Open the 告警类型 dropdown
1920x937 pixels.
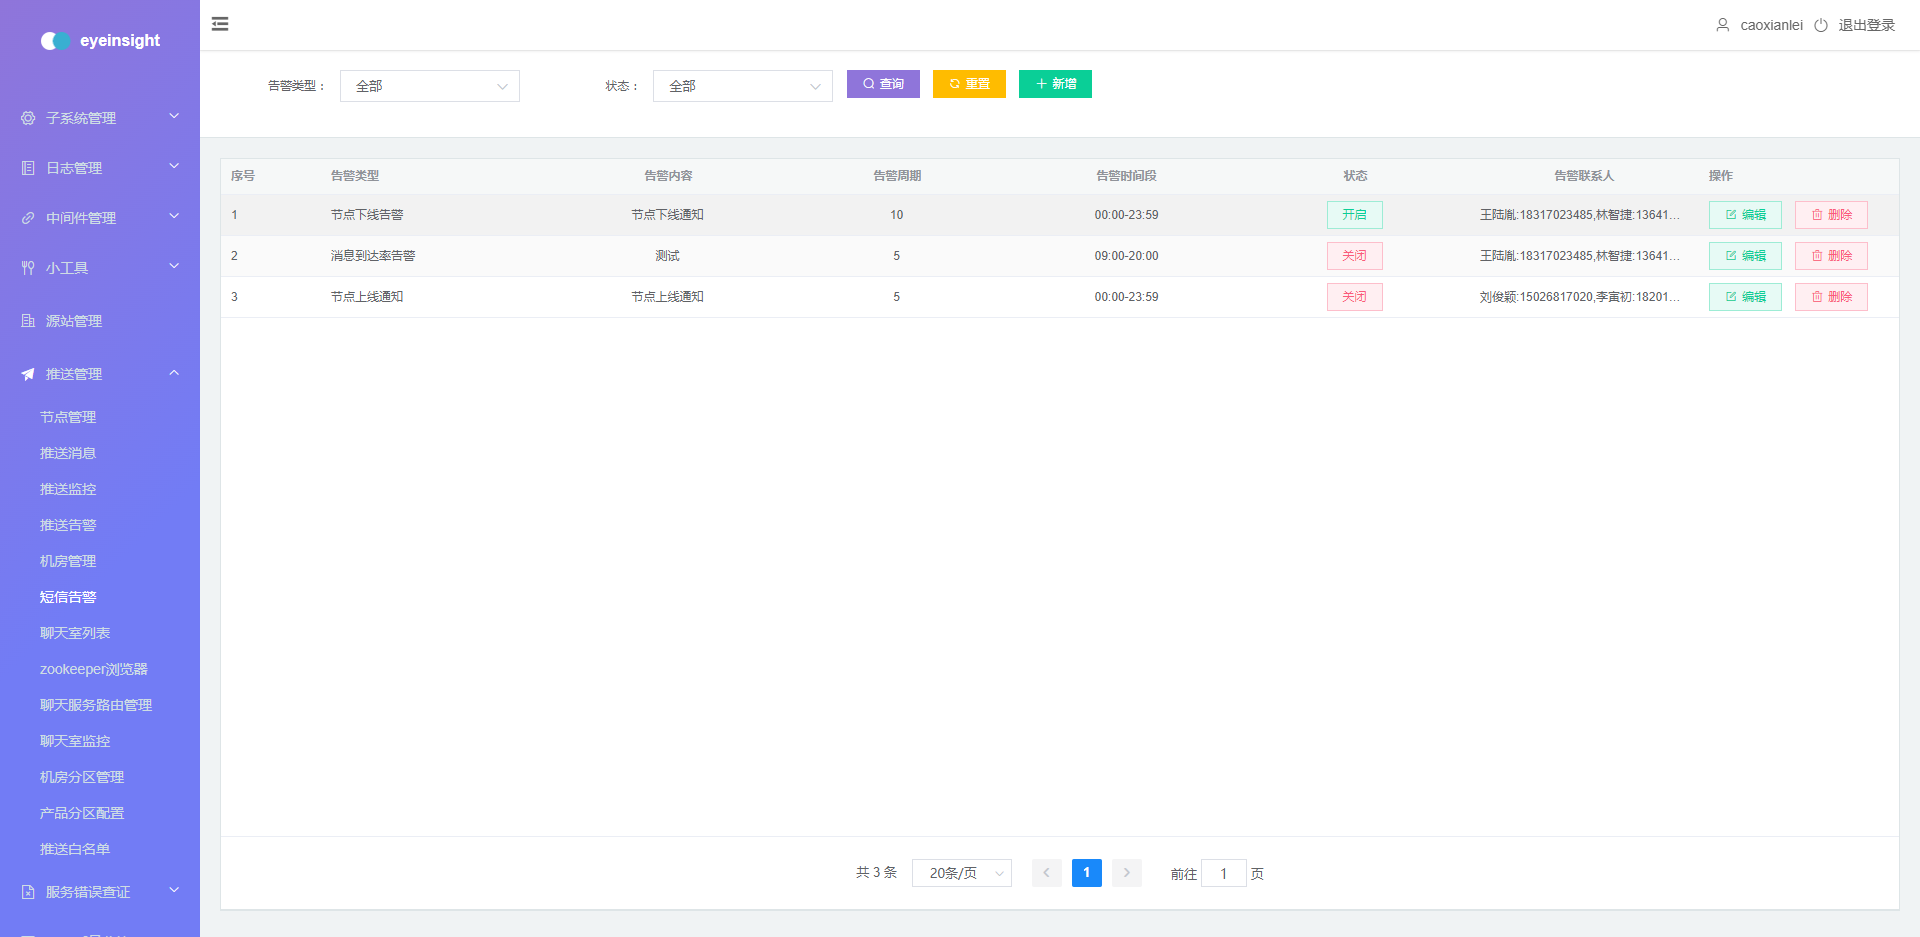coord(430,86)
